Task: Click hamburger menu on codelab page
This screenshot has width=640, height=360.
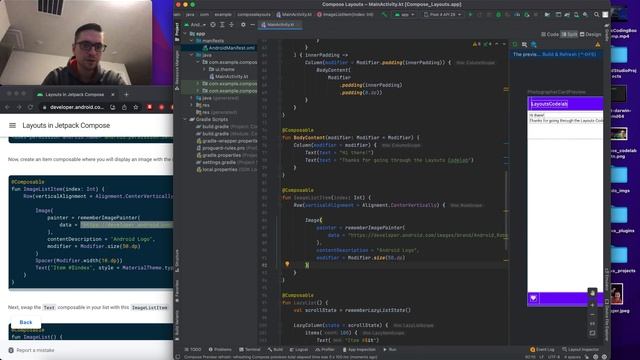Action: (12, 125)
